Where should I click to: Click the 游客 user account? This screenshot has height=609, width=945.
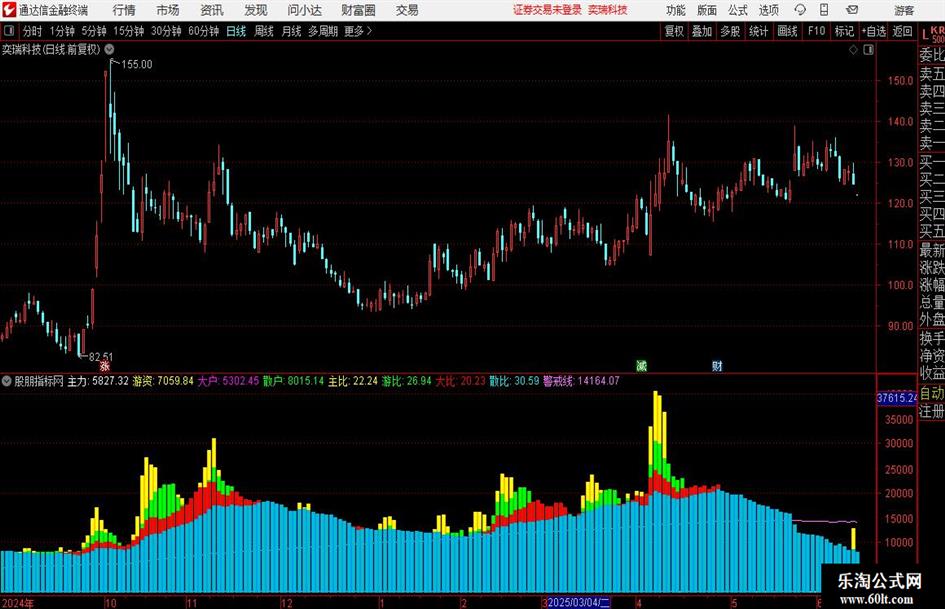(904, 10)
